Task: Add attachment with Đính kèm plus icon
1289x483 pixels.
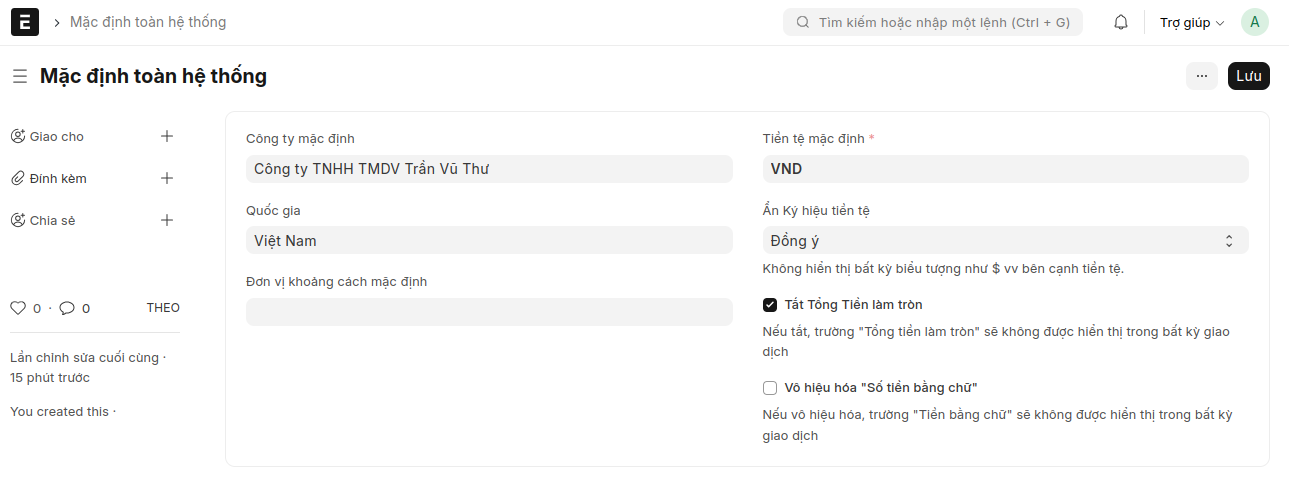Action: [167, 179]
